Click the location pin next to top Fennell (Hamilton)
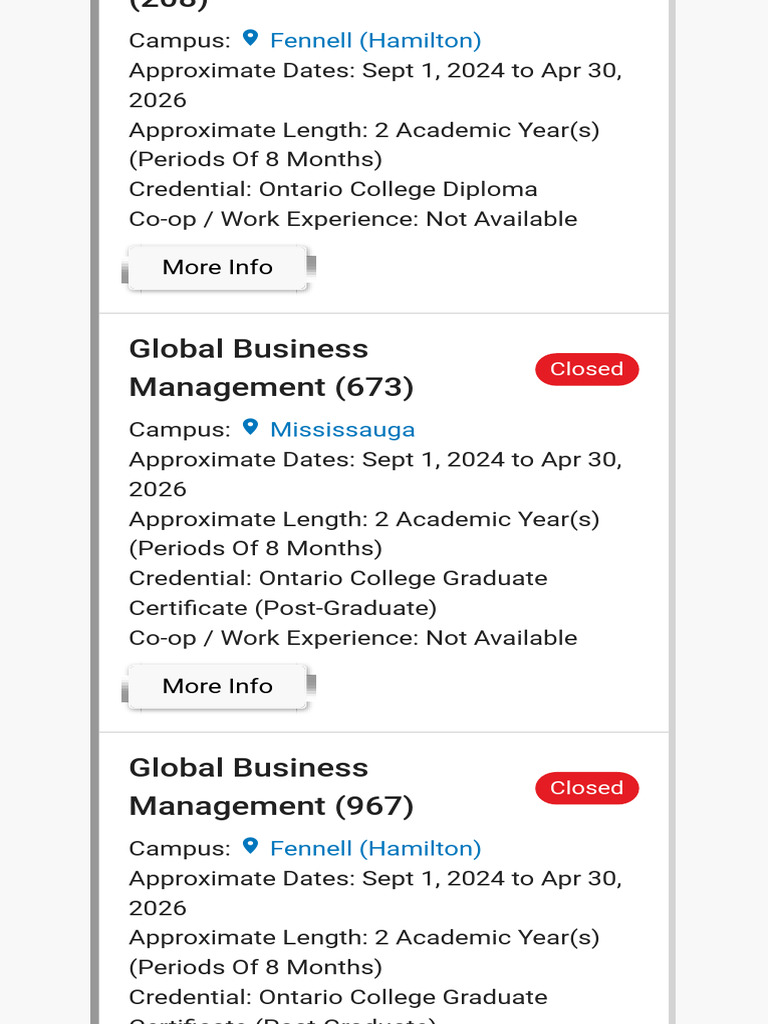Image resolution: width=768 pixels, height=1024 pixels. point(250,38)
